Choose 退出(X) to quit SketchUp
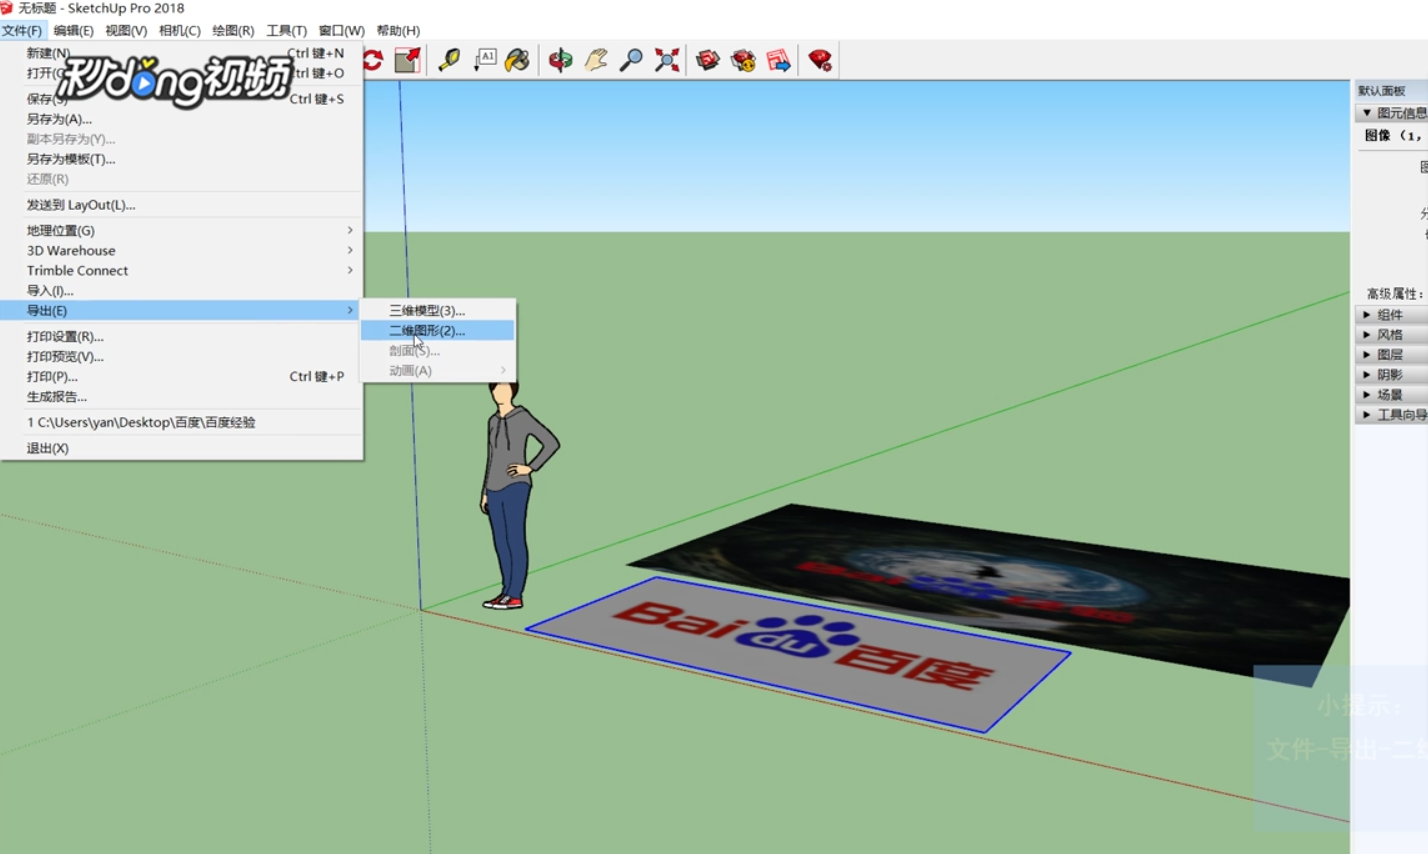The width and height of the screenshot is (1428, 854). click(181, 448)
